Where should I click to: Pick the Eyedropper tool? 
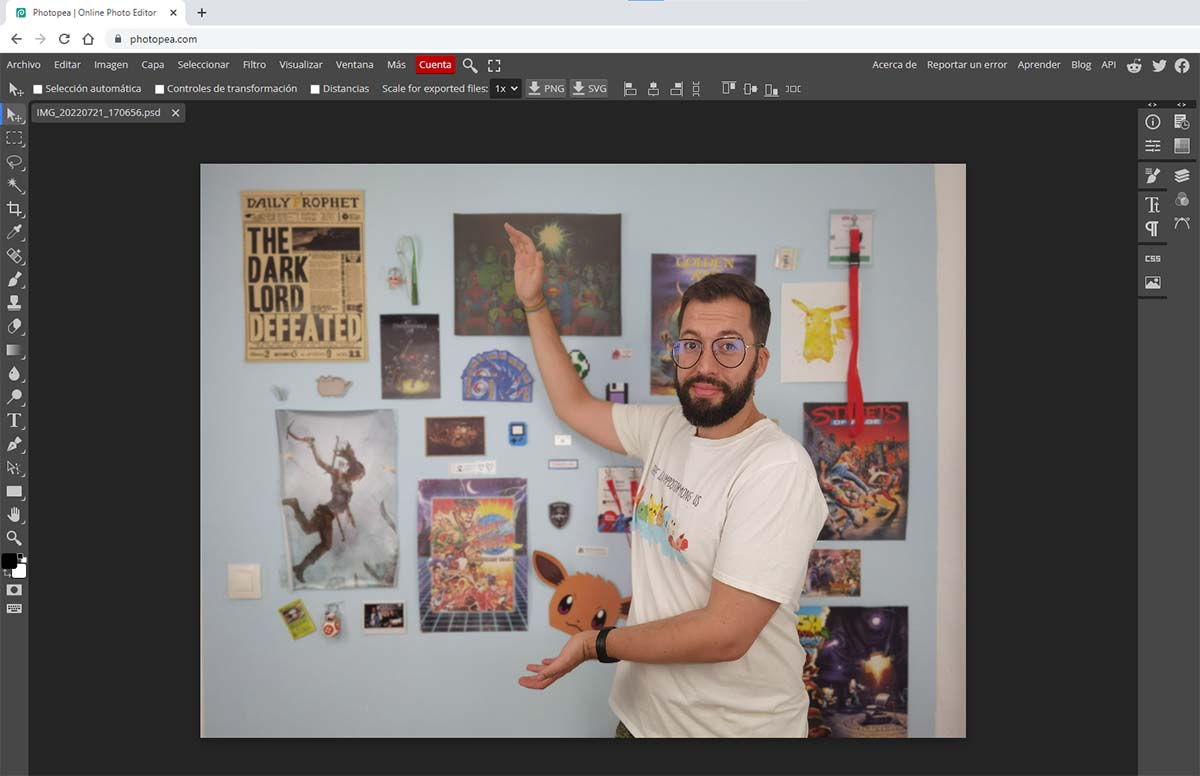coord(15,232)
